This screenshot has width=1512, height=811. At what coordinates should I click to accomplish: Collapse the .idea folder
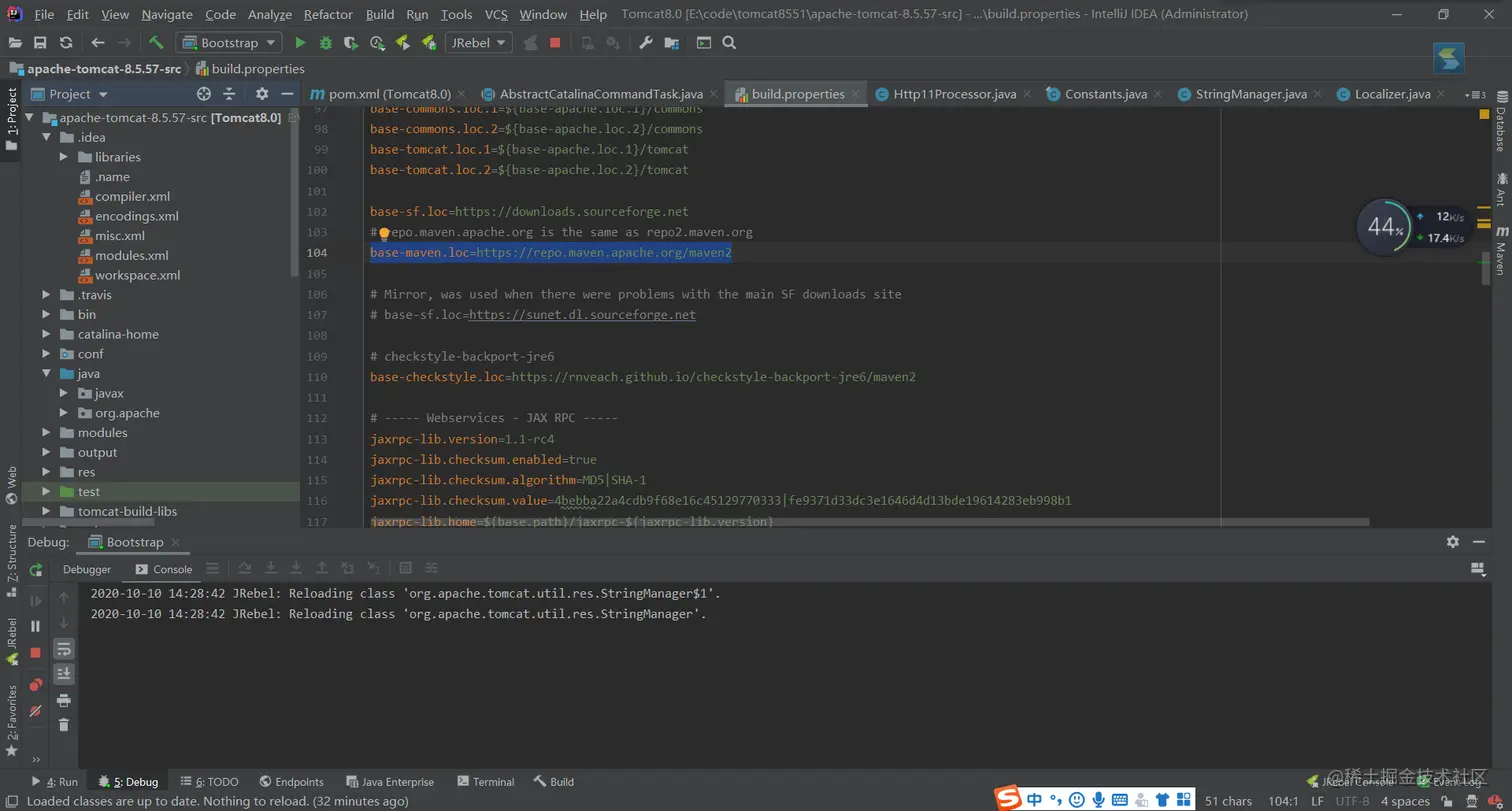pyautogui.click(x=47, y=137)
